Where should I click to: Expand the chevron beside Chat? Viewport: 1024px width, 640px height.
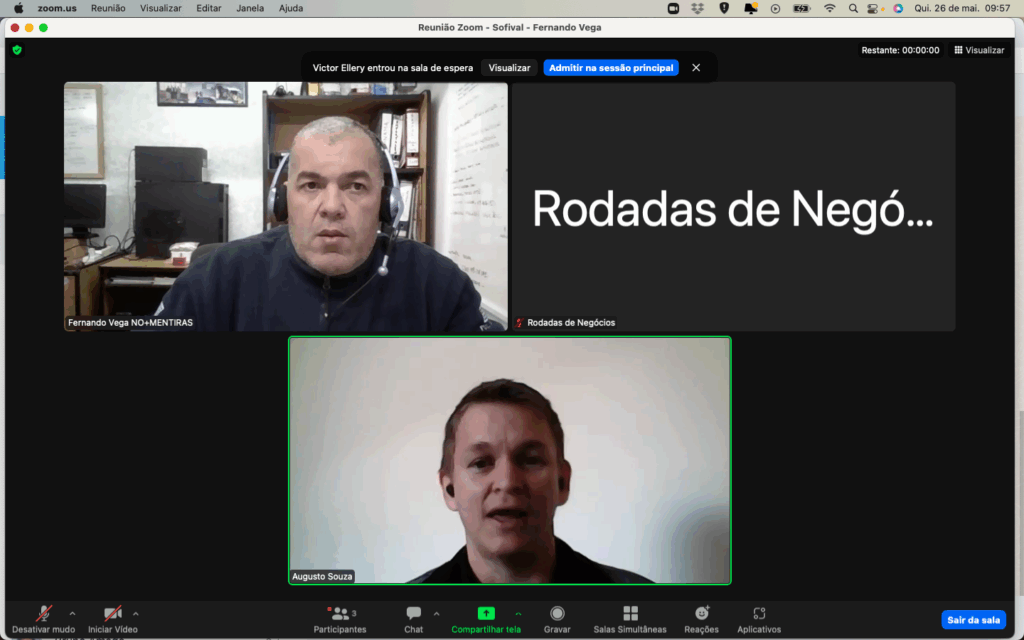point(436,613)
